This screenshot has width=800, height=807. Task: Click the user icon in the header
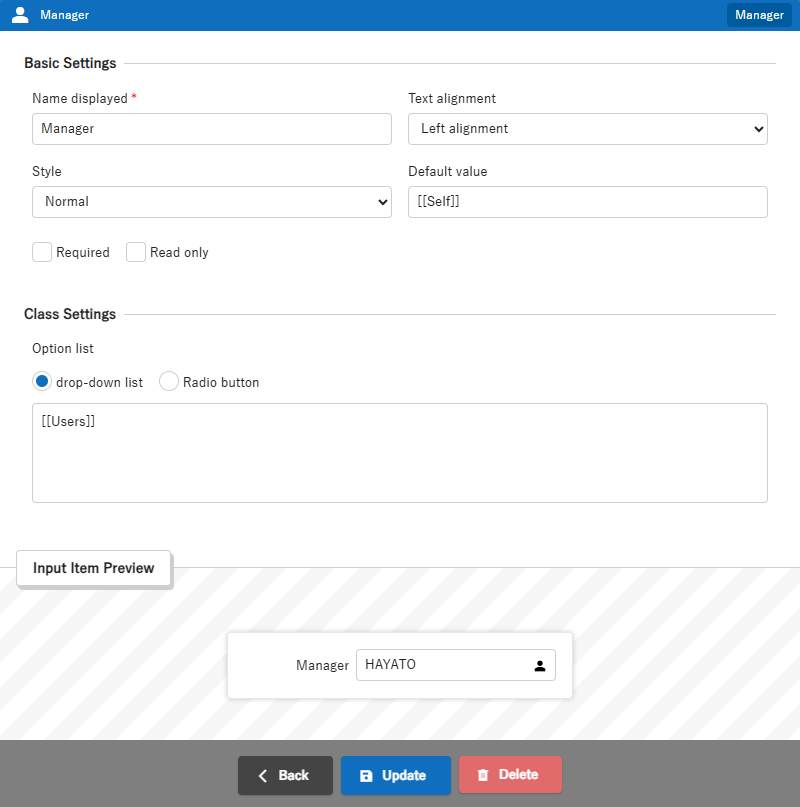pos(20,15)
